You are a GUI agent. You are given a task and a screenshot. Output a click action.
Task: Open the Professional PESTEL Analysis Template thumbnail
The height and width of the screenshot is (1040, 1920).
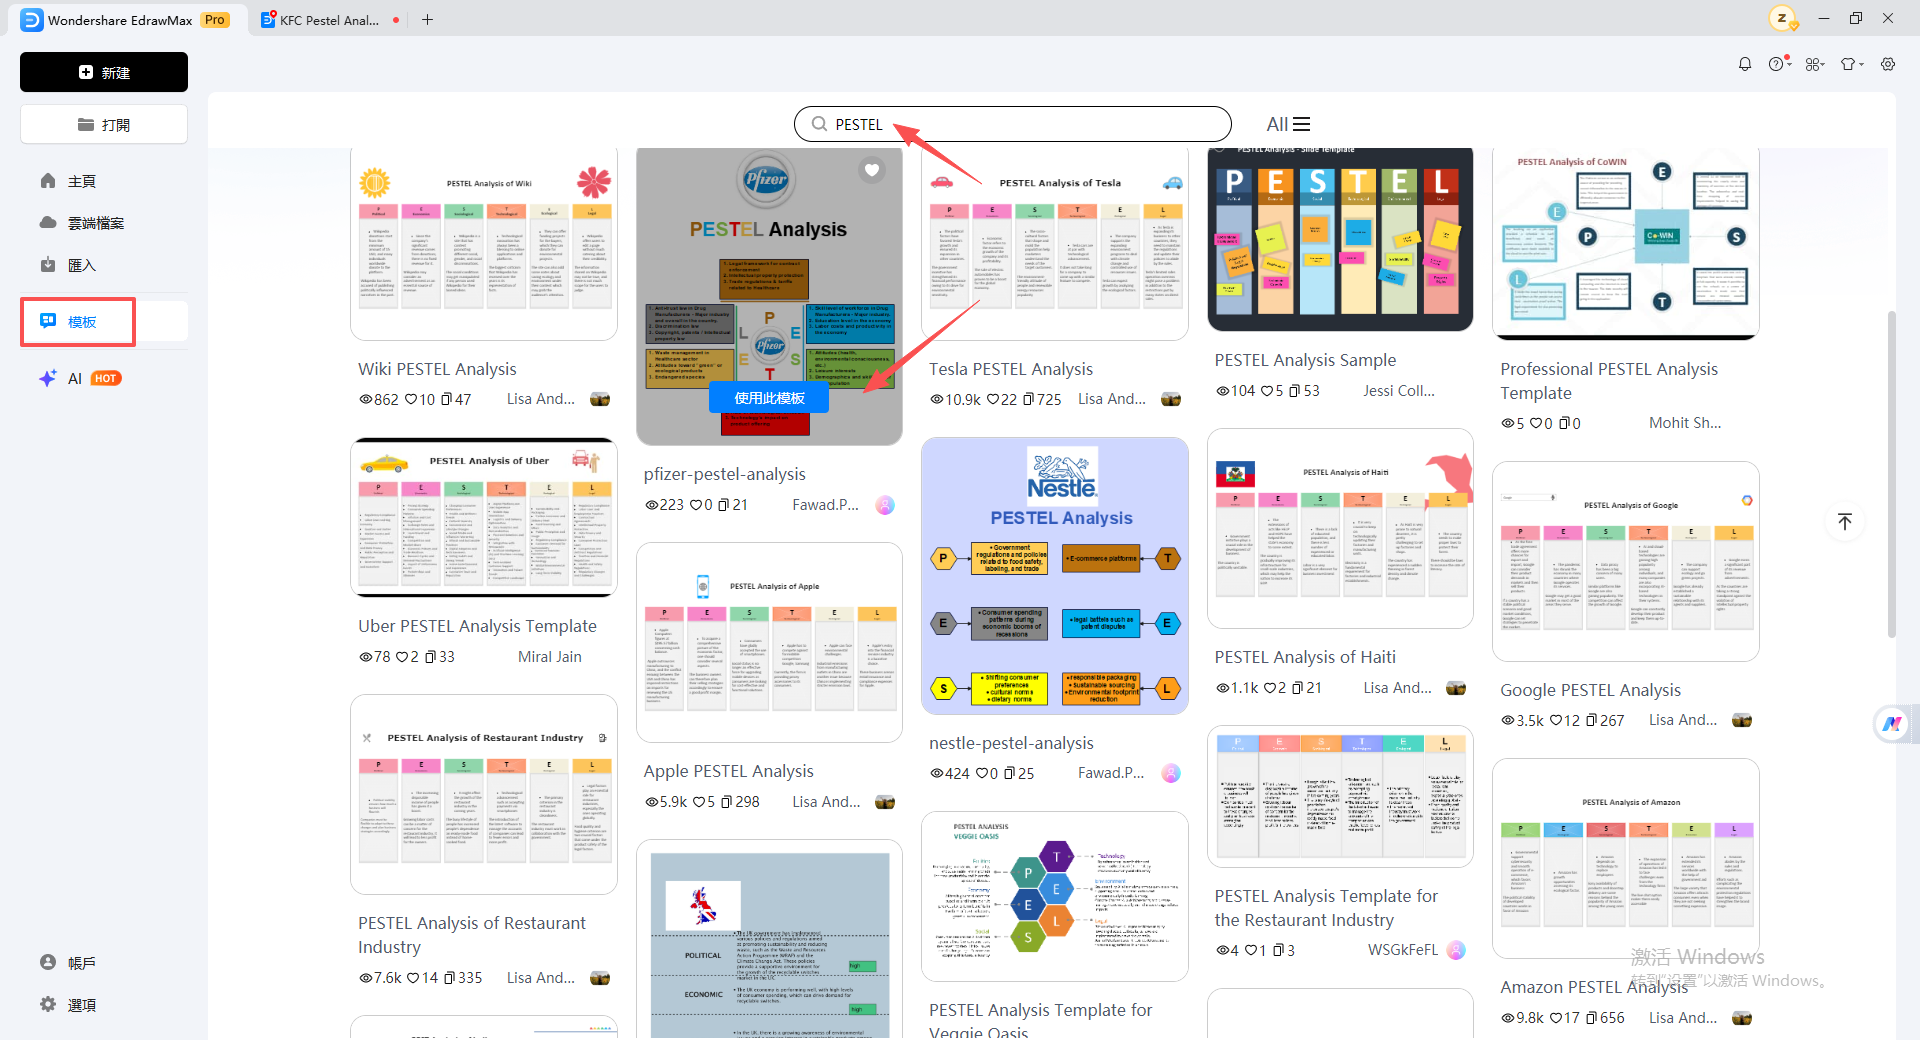(1626, 244)
